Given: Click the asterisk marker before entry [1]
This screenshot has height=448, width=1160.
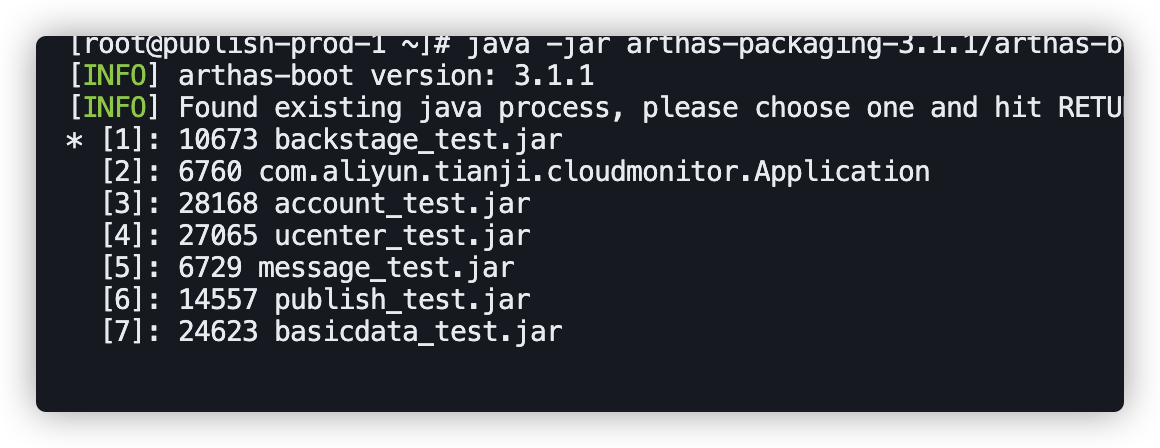Looking at the screenshot, I should (74, 140).
